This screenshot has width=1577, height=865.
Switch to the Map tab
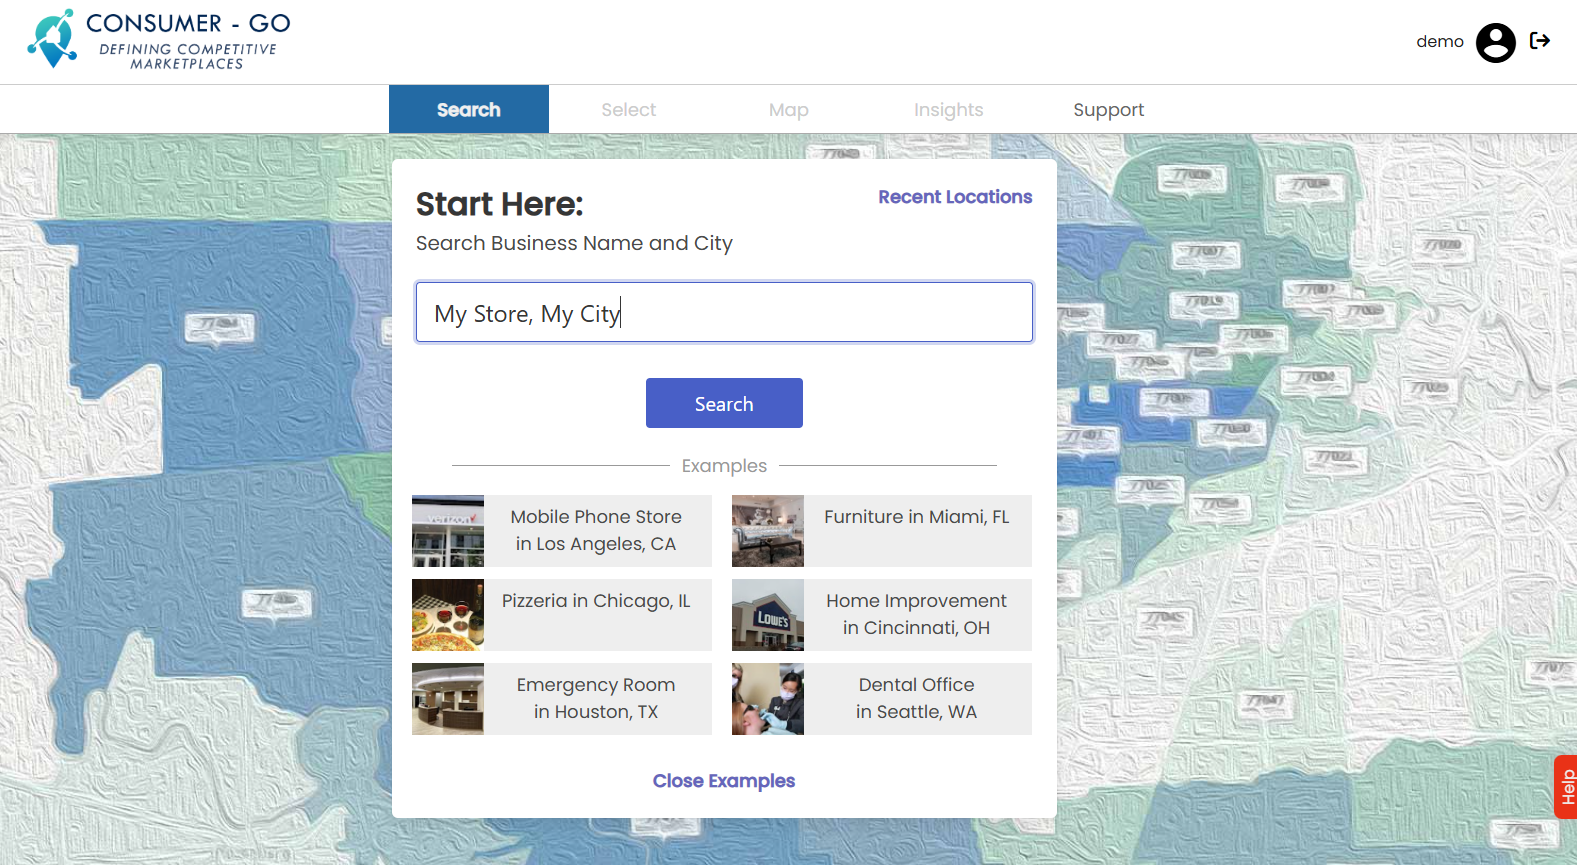(789, 109)
